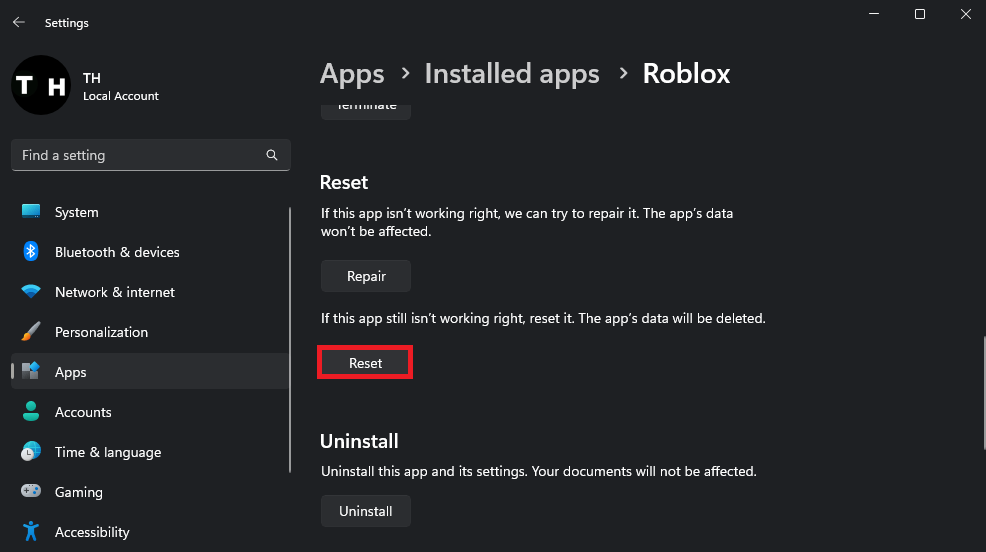Image resolution: width=986 pixels, height=552 pixels.
Task: Click the System monitor icon
Action: point(31,211)
